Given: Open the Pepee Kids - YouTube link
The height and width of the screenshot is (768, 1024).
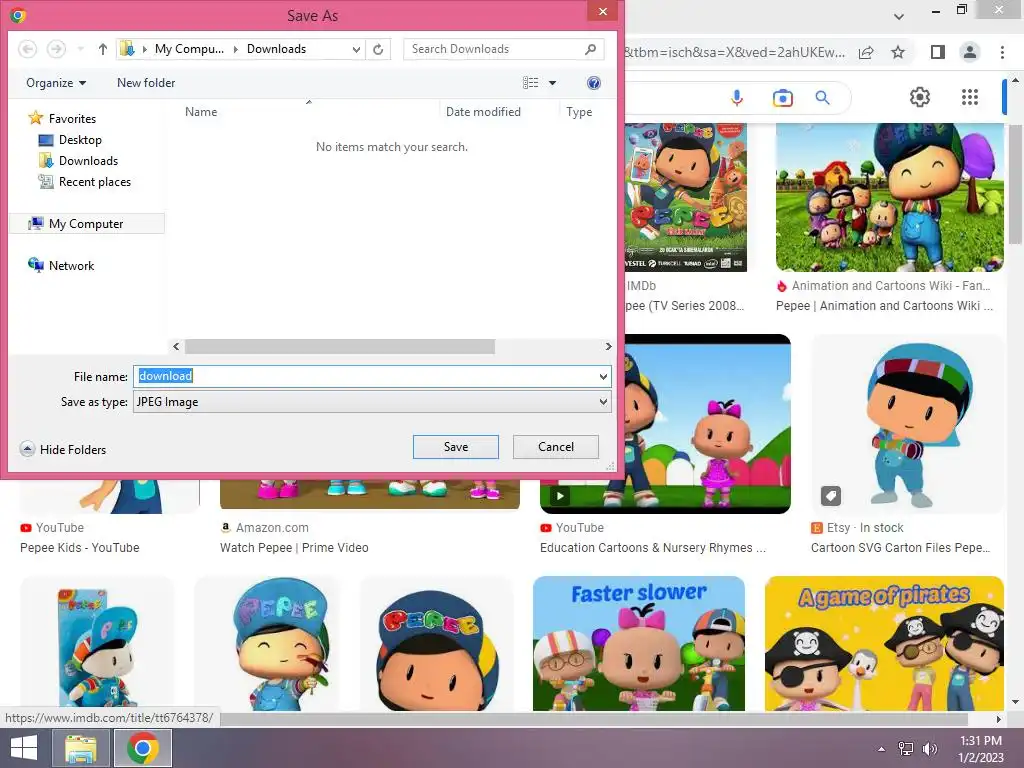Looking at the screenshot, I should [x=80, y=548].
